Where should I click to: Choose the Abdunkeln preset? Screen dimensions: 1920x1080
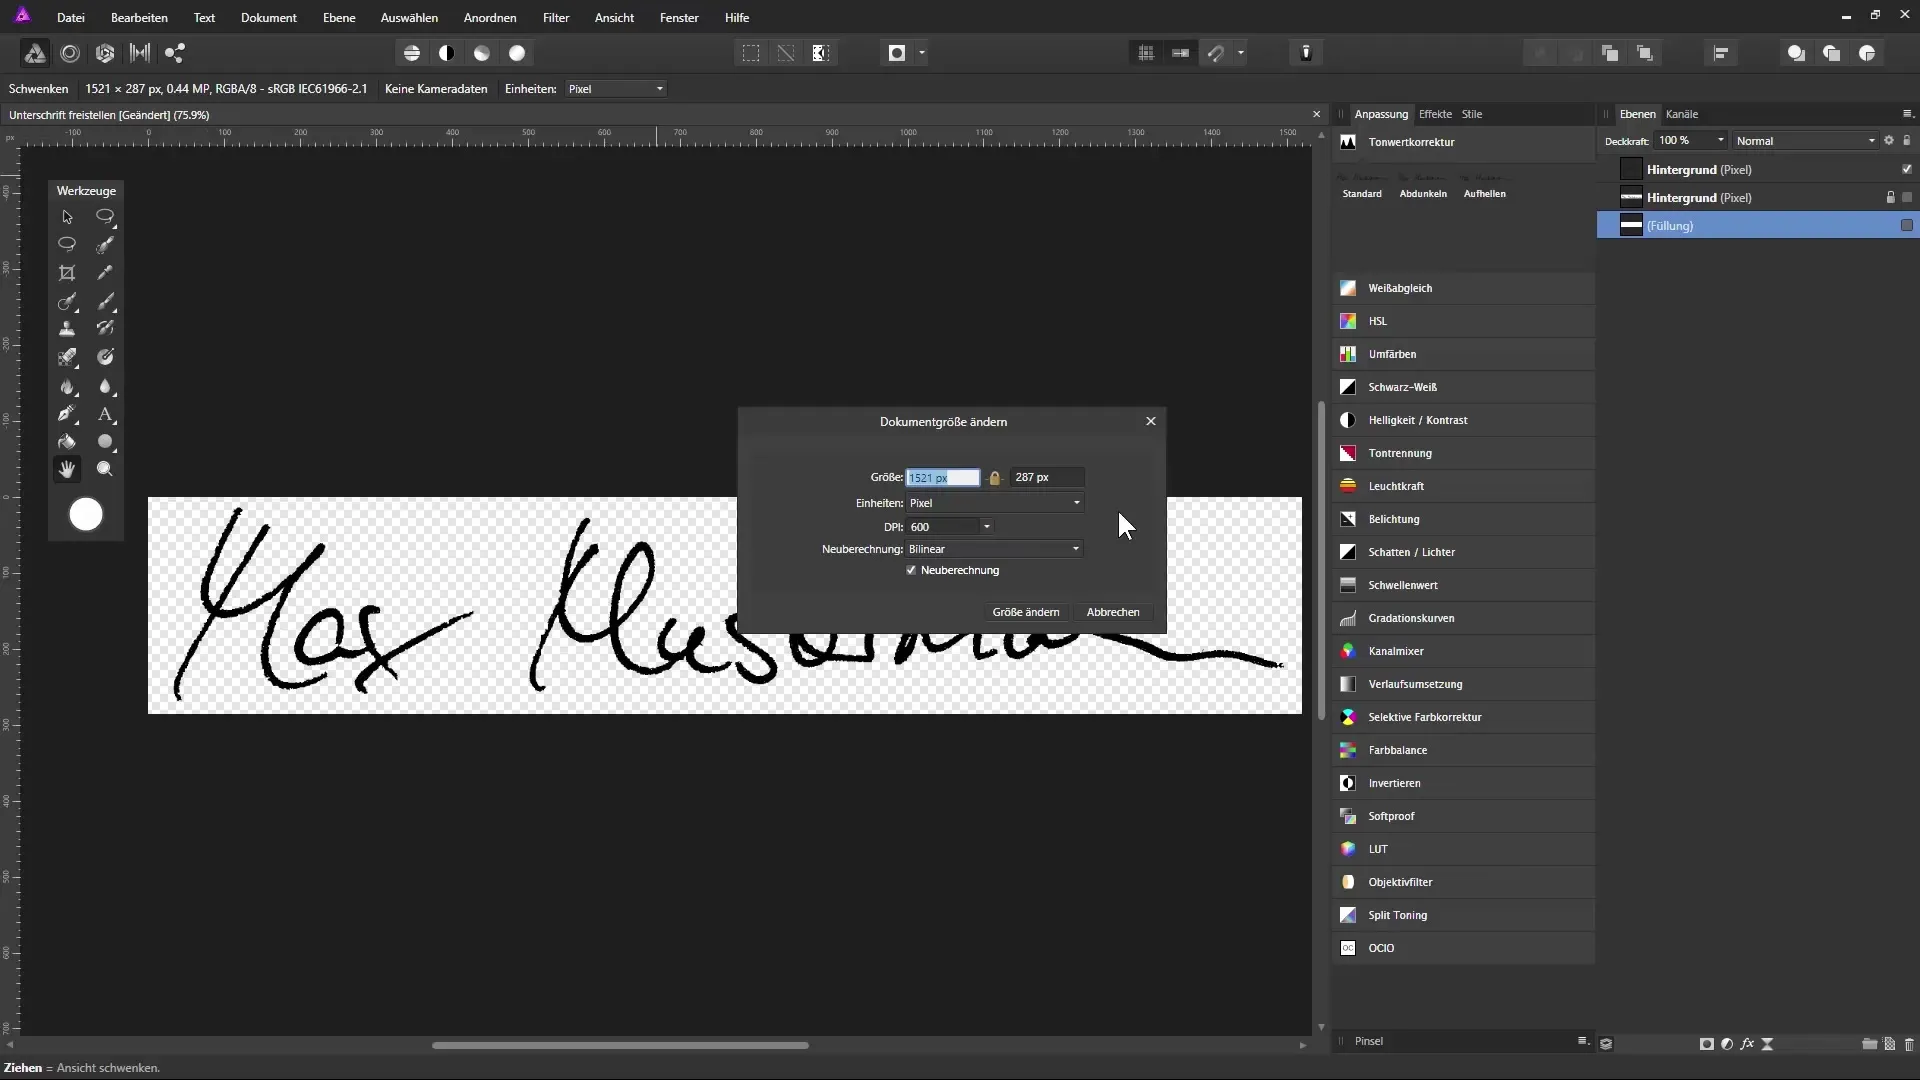click(1423, 186)
